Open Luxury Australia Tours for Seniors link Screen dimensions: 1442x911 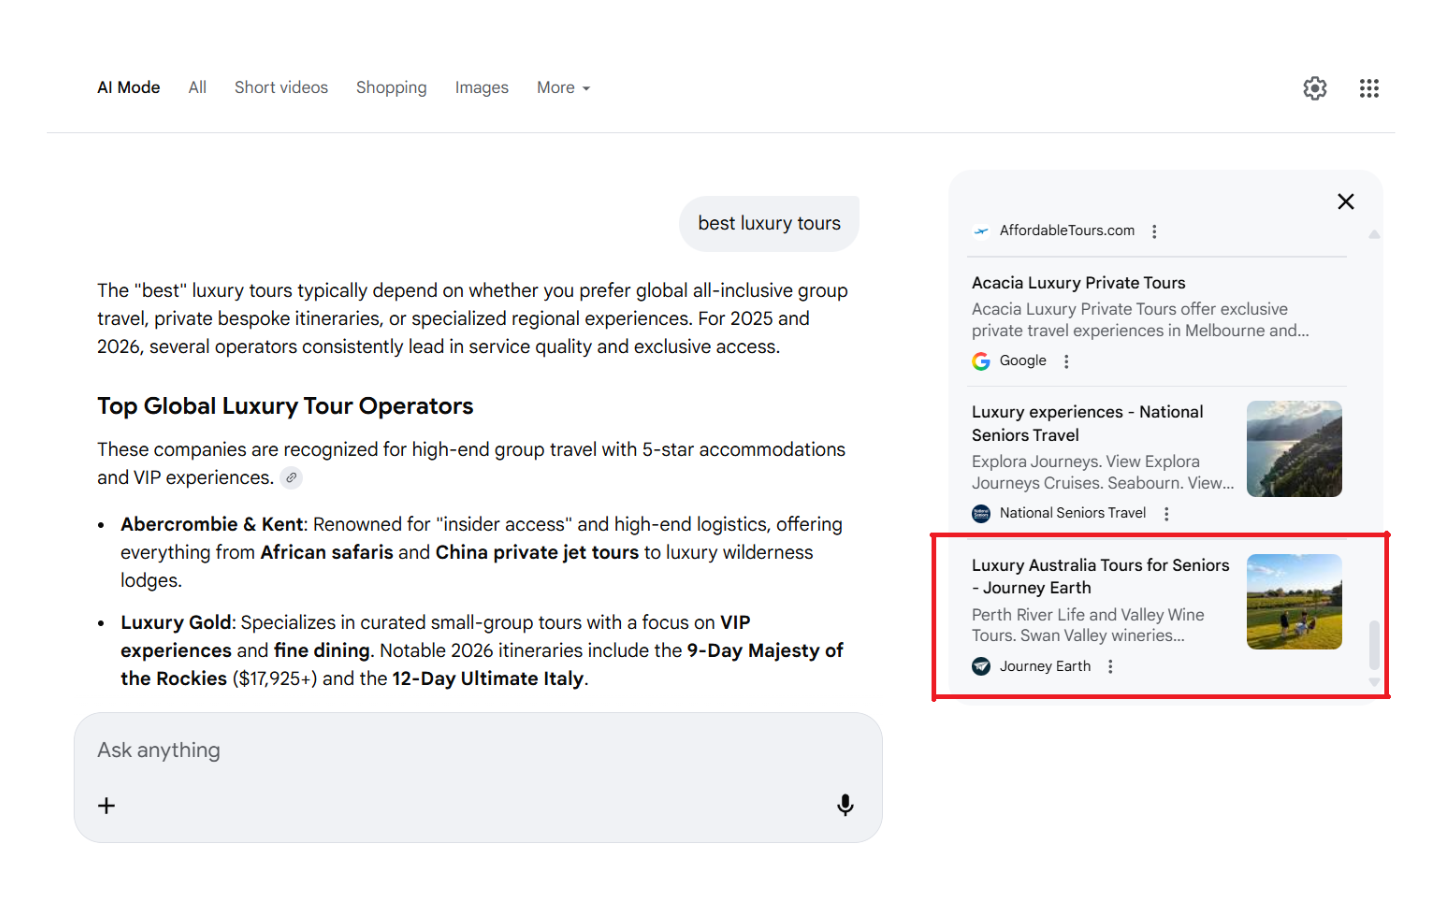pyautogui.click(x=1100, y=576)
